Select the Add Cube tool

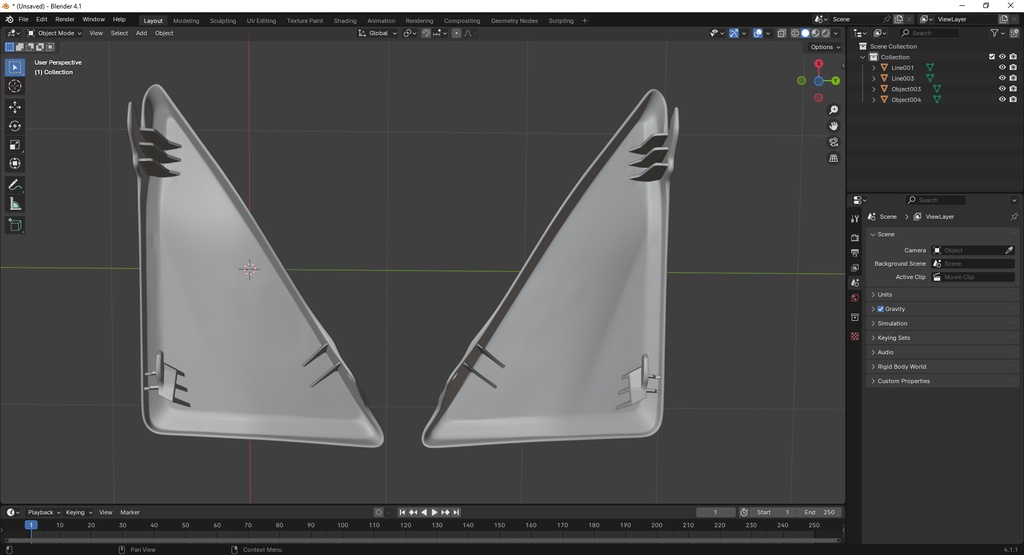(14, 226)
